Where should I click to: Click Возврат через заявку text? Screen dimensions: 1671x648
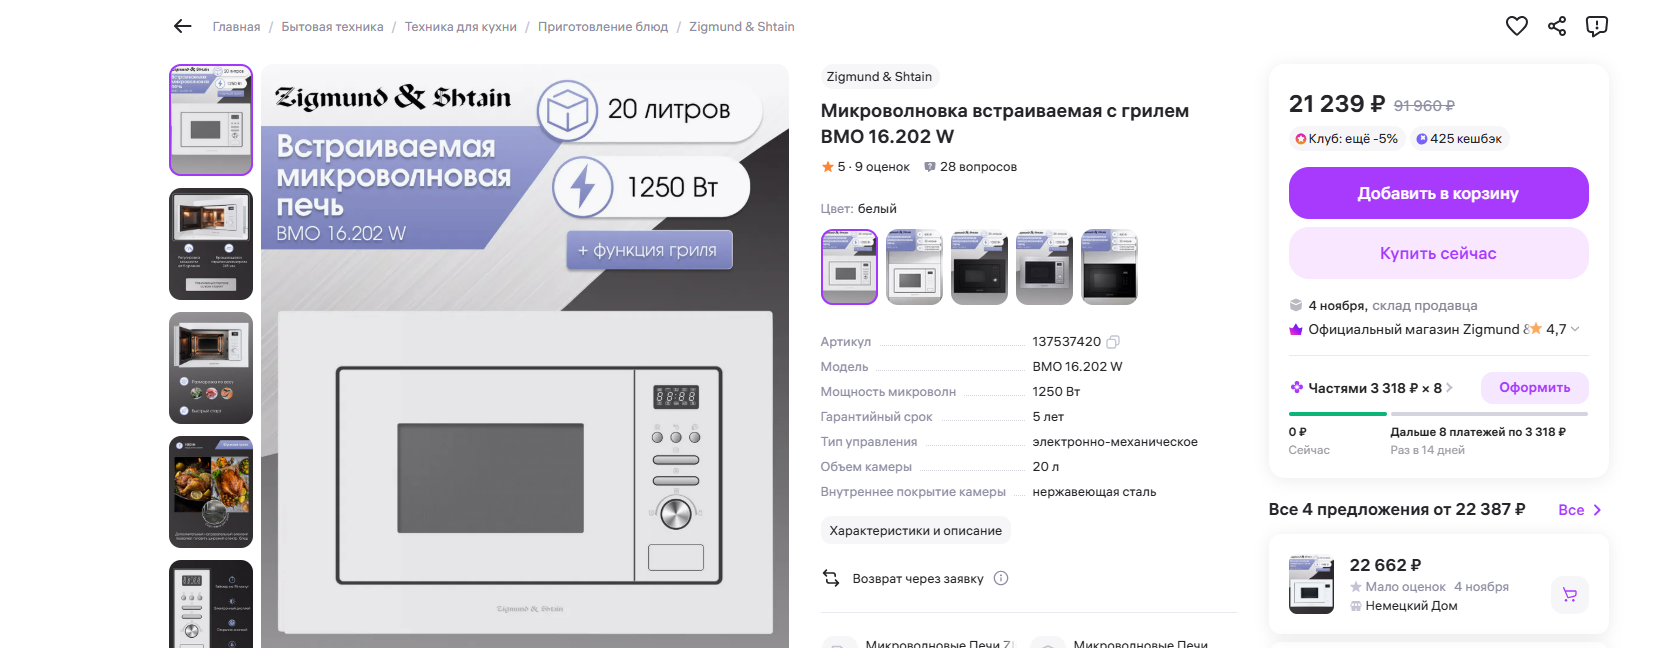tap(918, 579)
